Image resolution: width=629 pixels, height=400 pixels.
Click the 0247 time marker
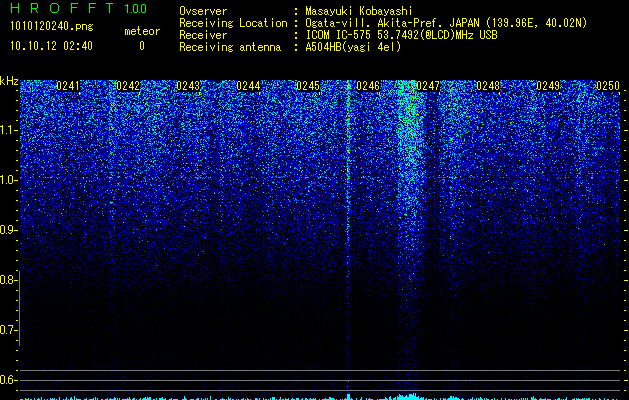(x=428, y=86)
